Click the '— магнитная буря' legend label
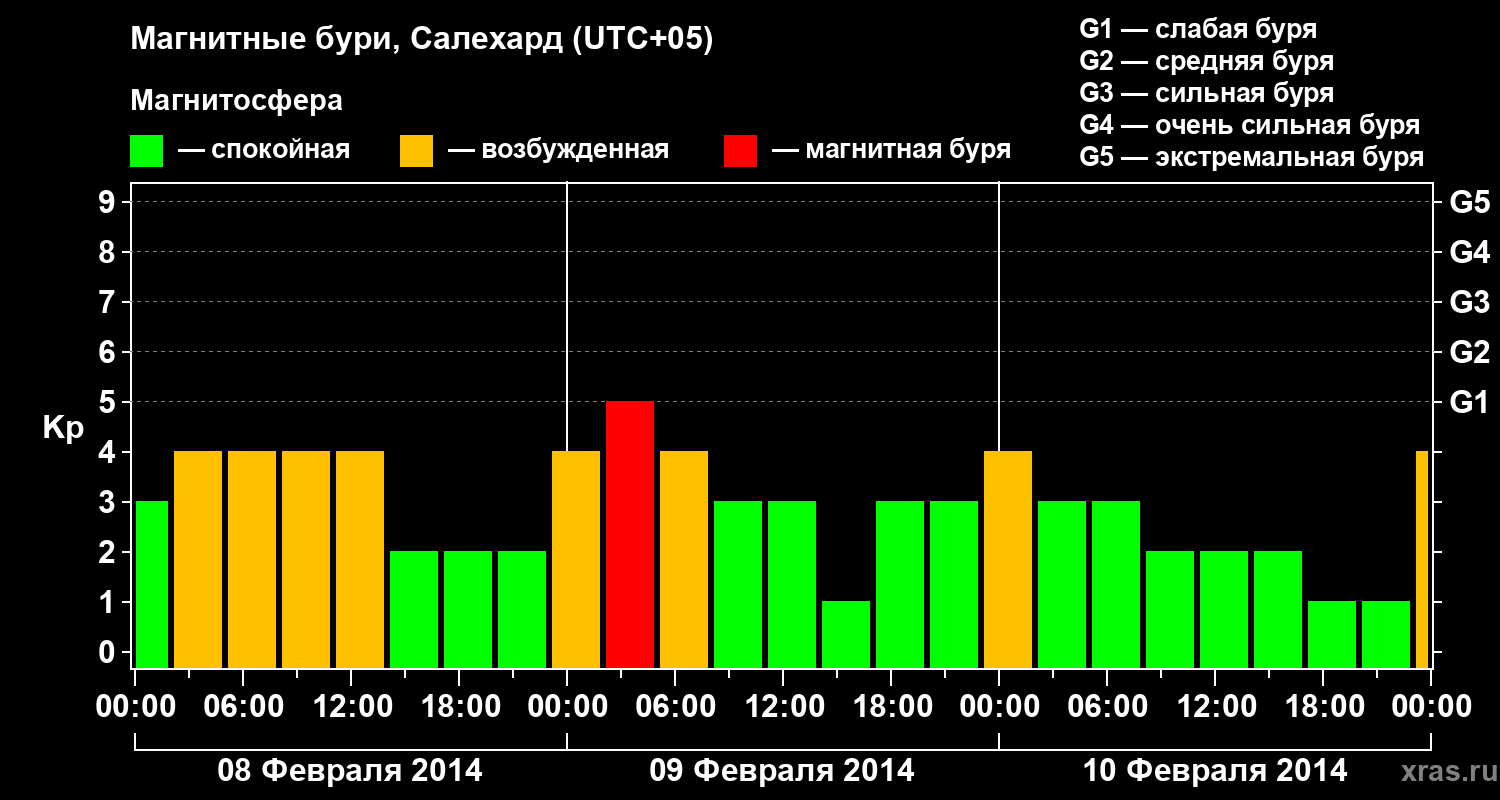Image resolution: width=1500 pixels, height=800 pixels. click(891, 150)
